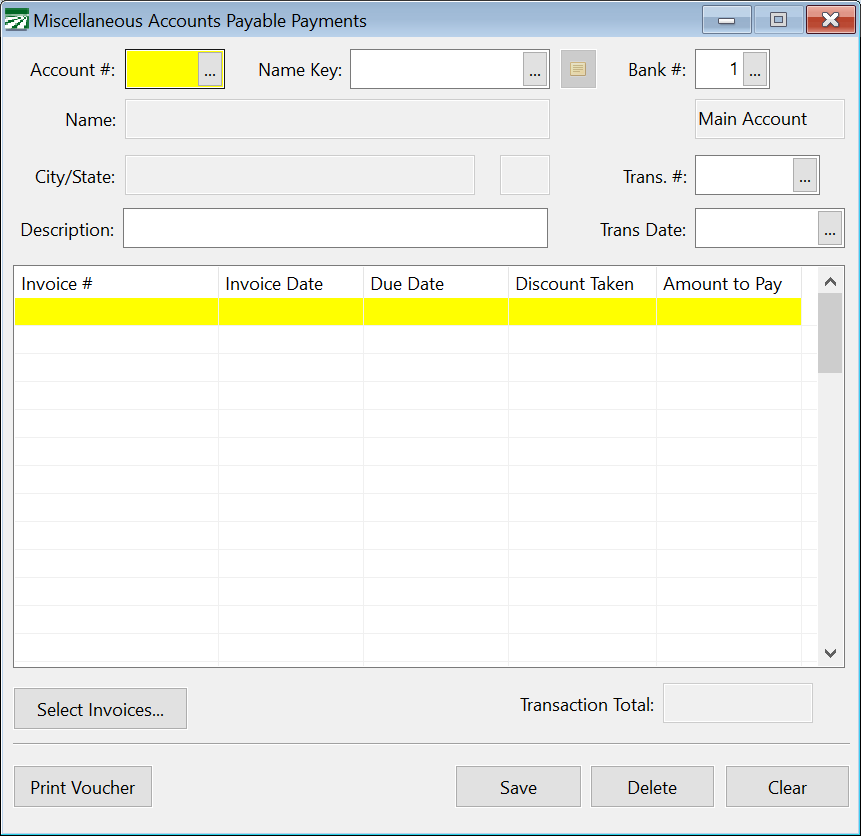The image size is (861, 836).
Task: Open the Trans Date lookup browse icon
Action: pos(829,228)
